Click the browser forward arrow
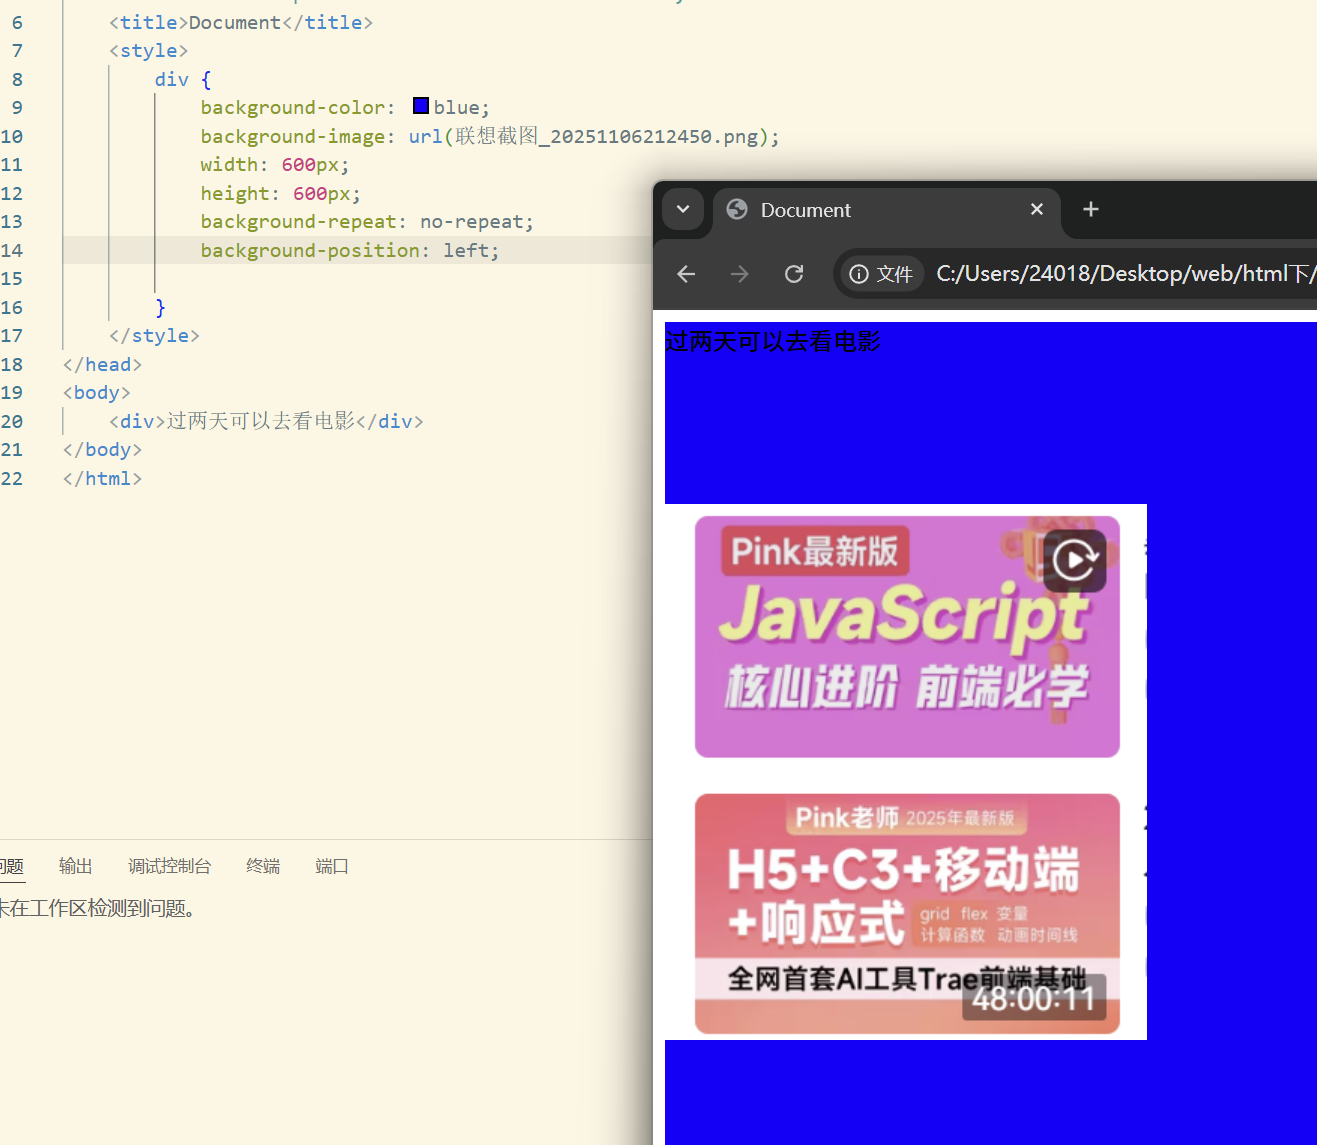 click(x=740, y=274)
